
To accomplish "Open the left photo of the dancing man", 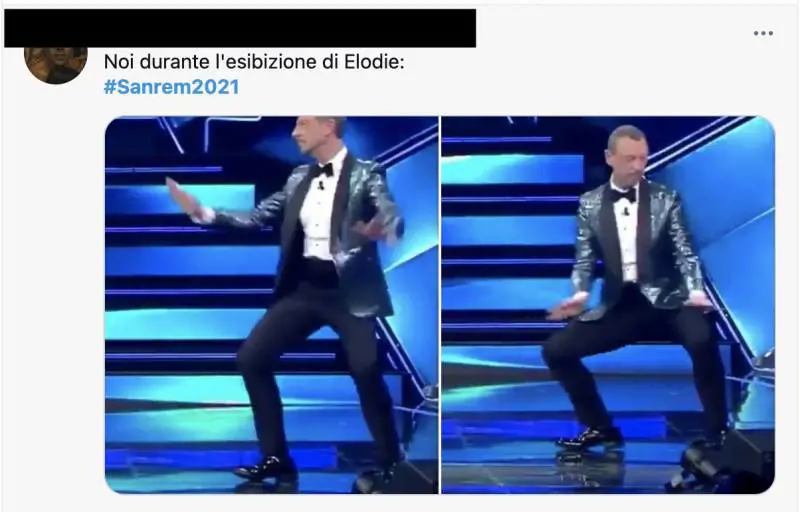I will tap(271, 305).
